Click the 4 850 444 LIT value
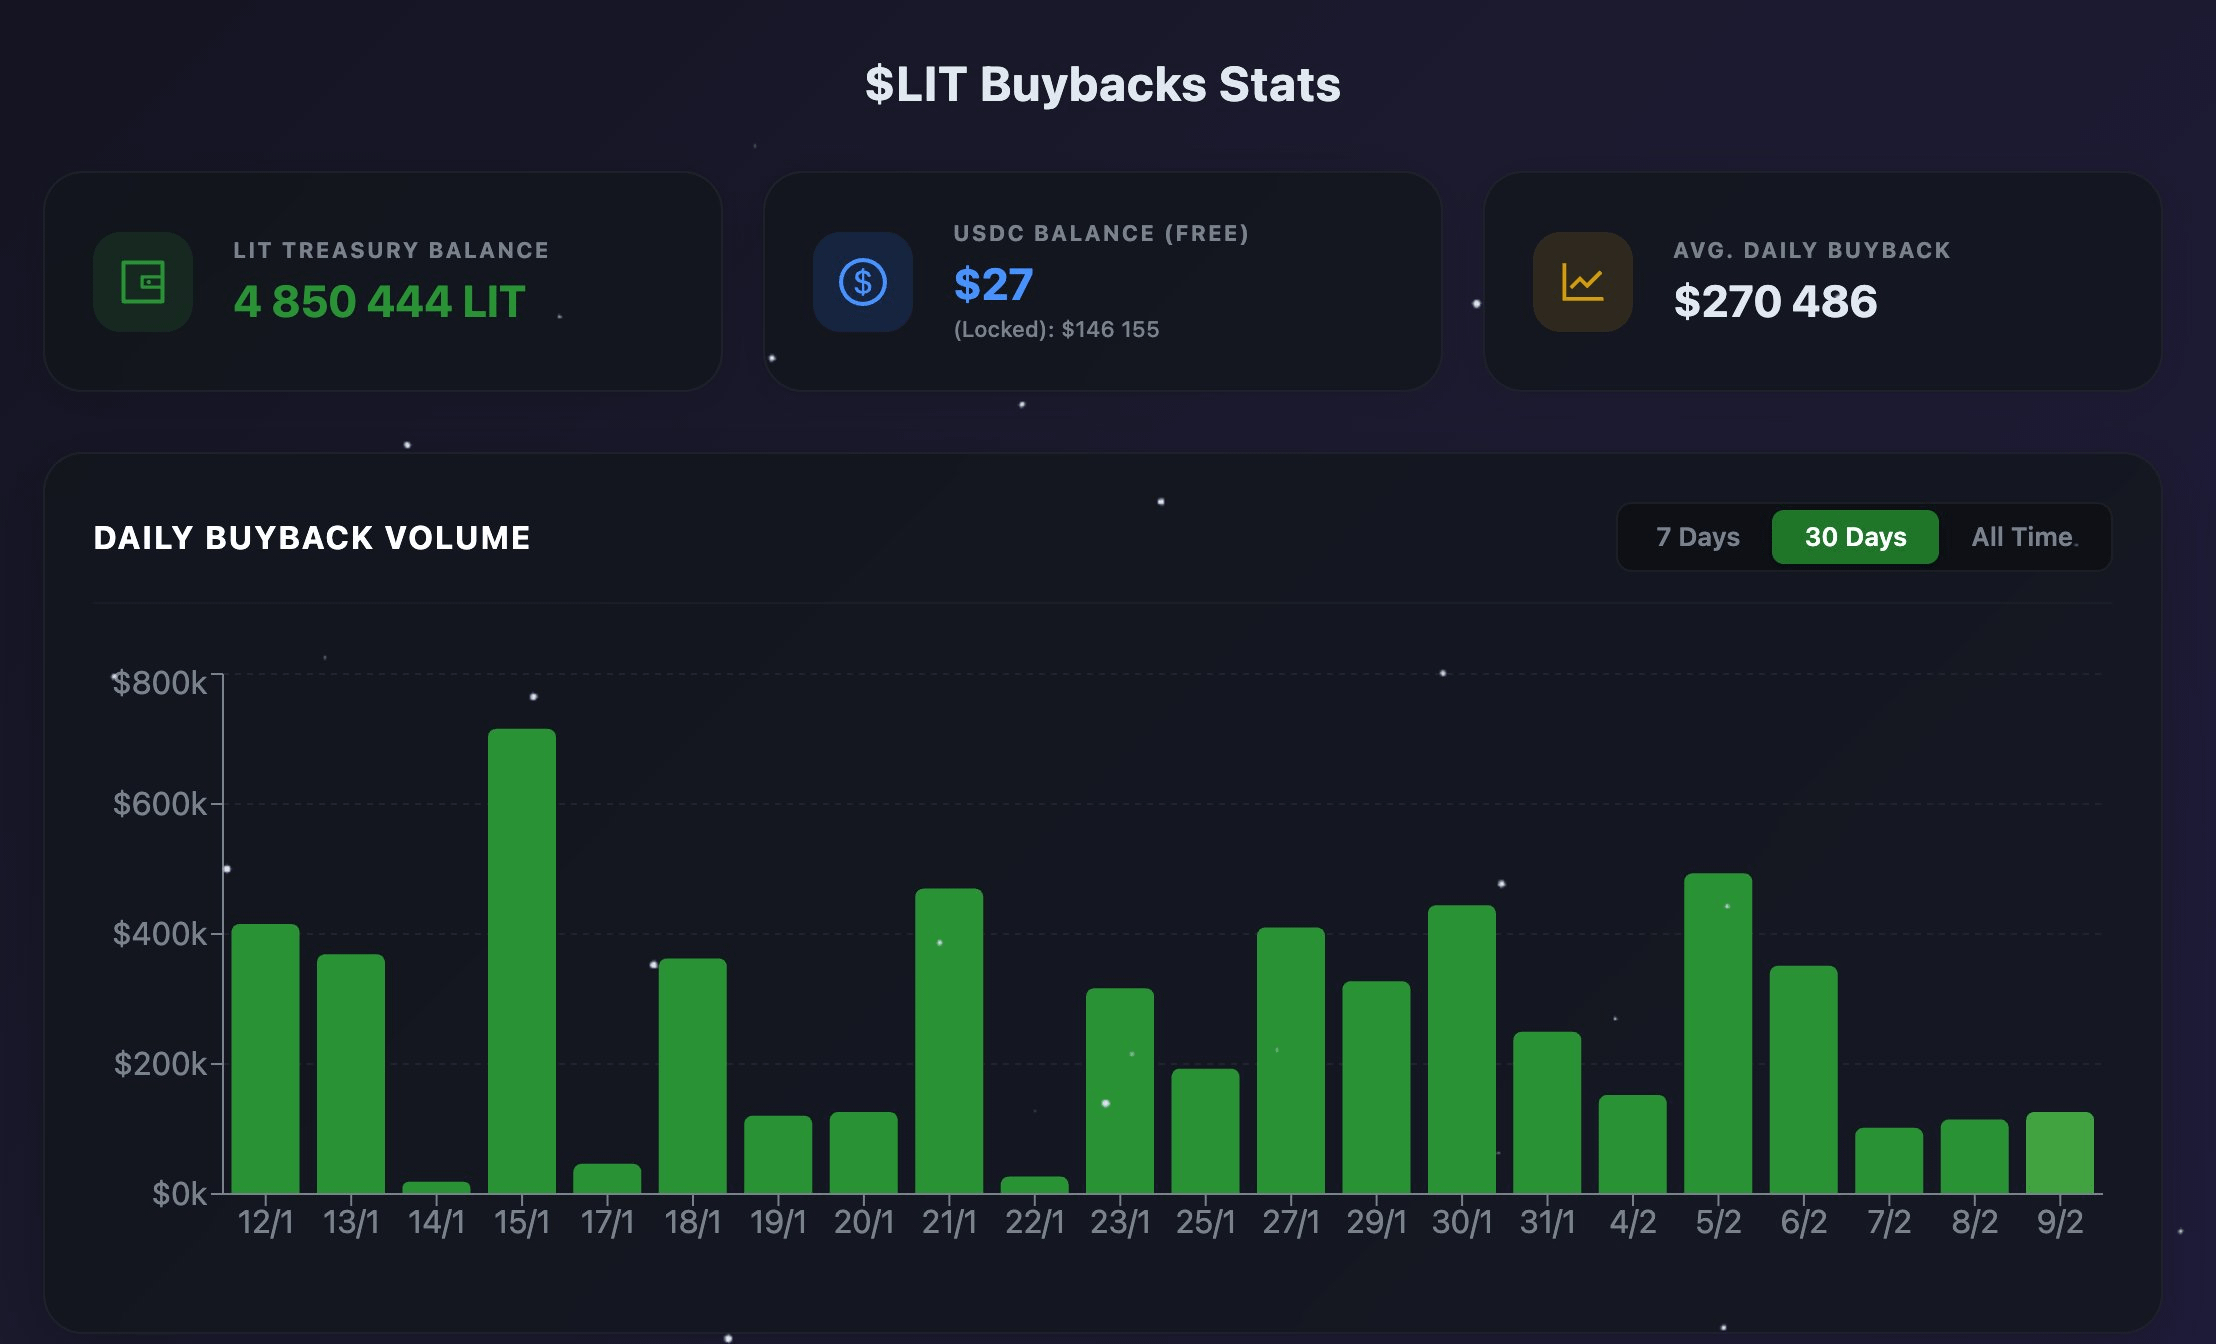This screenshot has height=1344, width=2216. [379, 301]
